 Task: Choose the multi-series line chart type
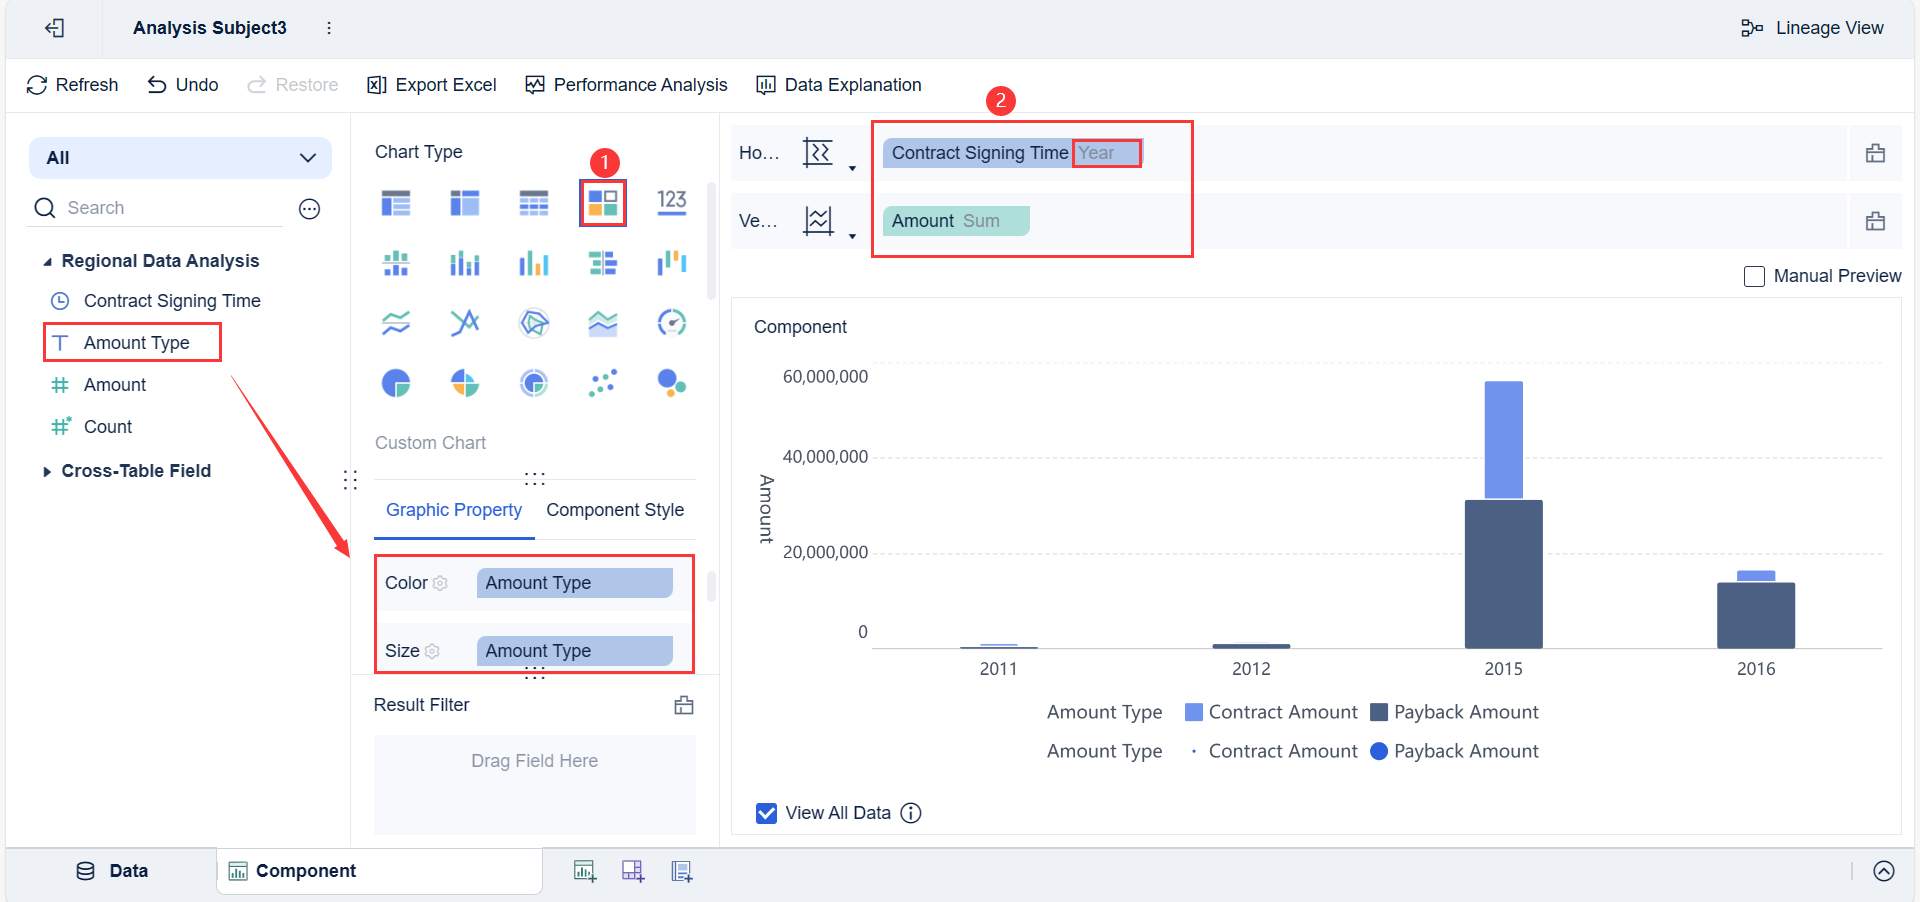tap(465, 323)
